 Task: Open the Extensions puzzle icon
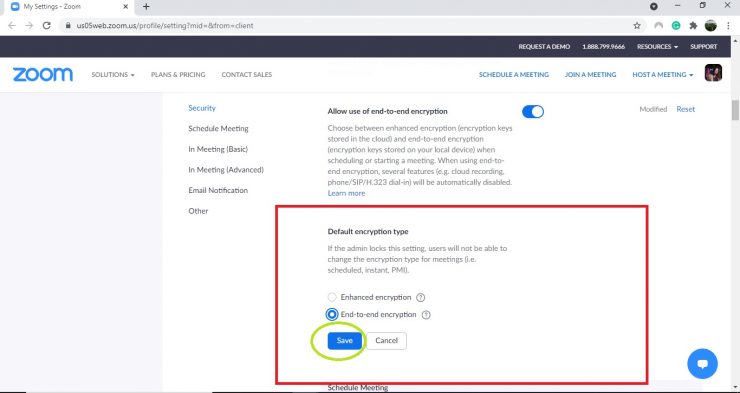[x=693, y=25]
